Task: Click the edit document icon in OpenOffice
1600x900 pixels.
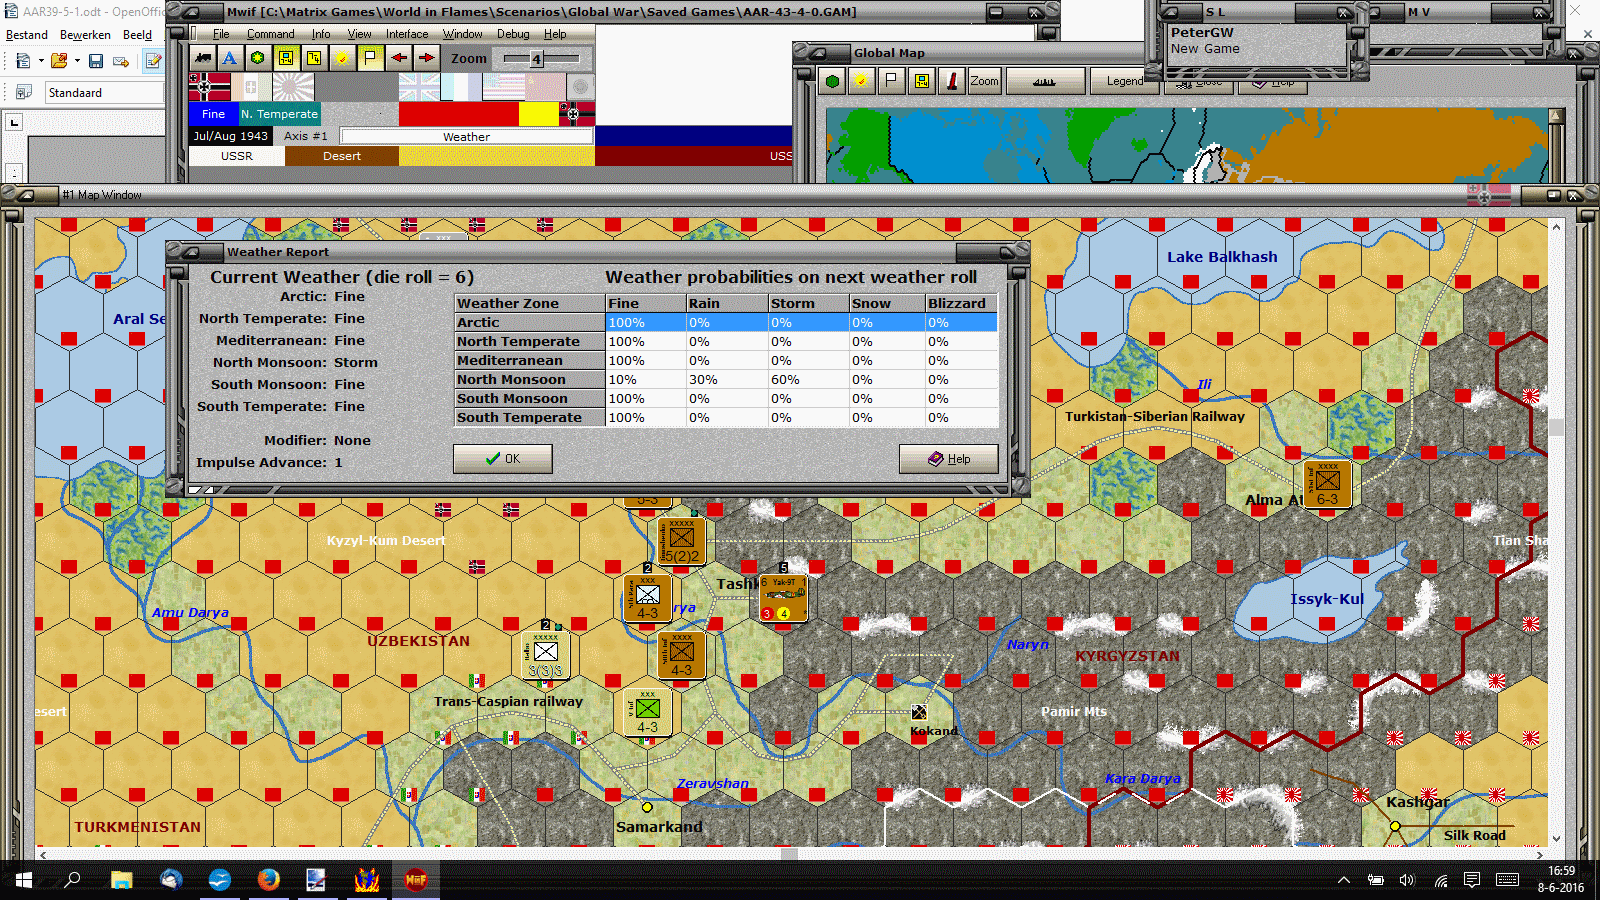Action: (153, 62)
